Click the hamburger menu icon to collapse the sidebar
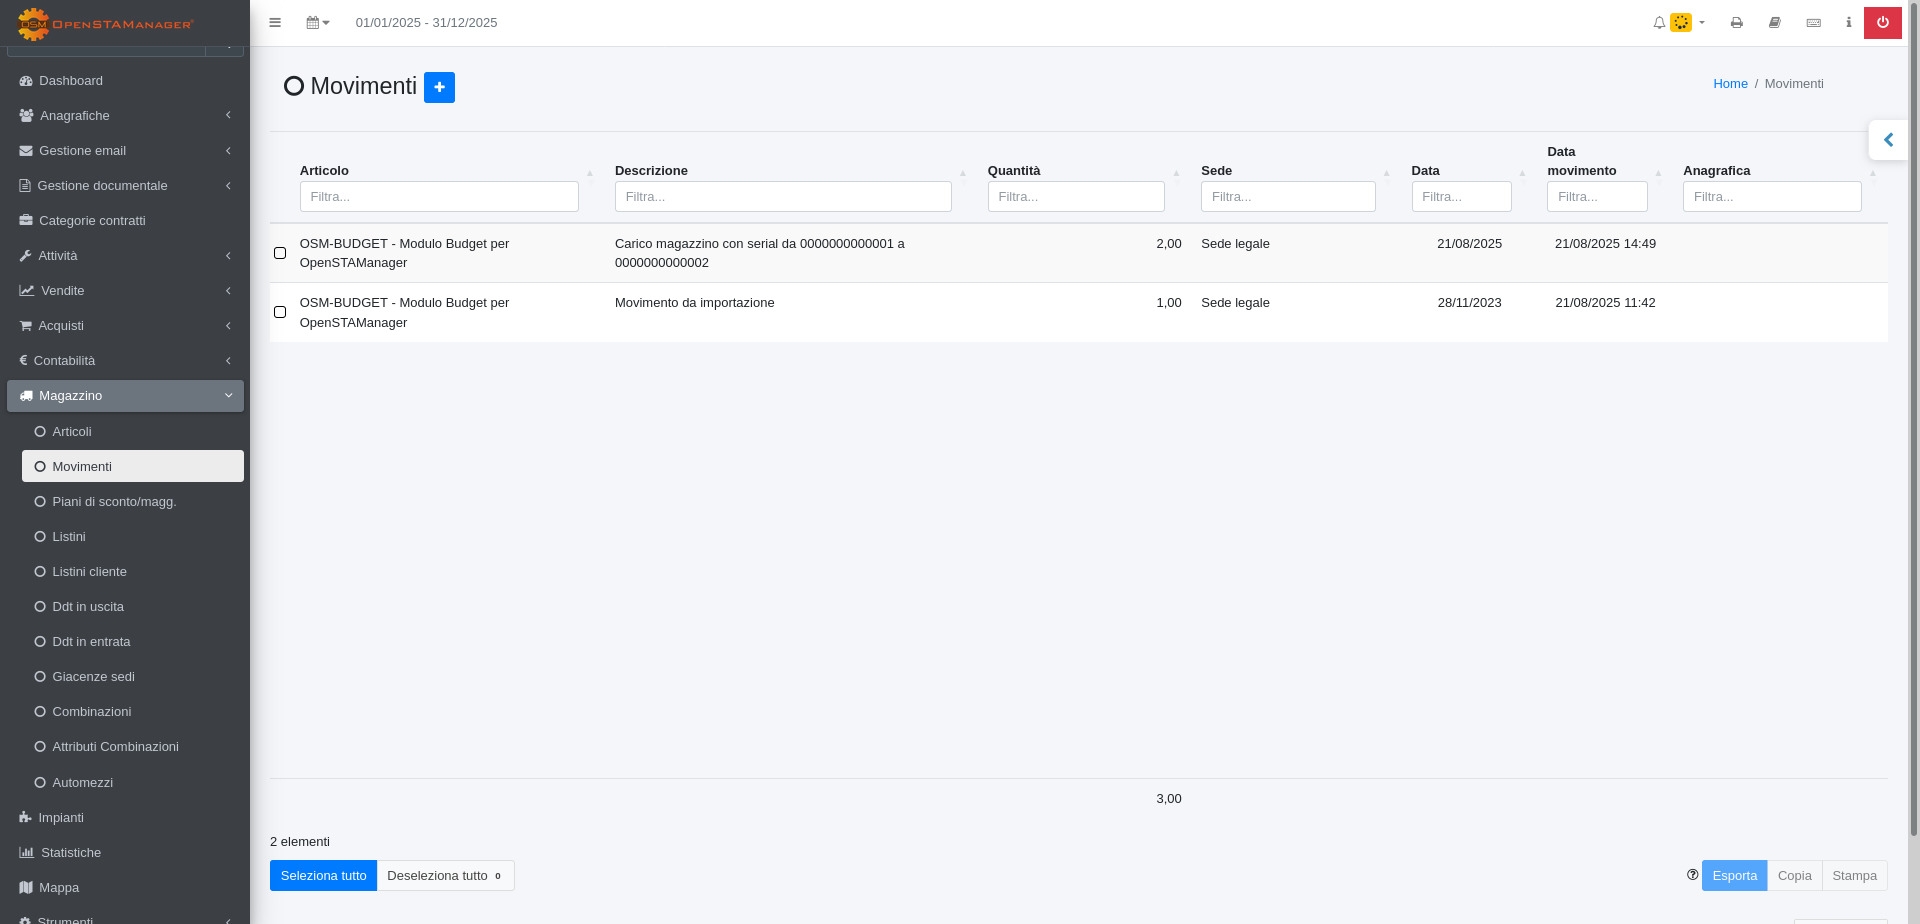The width and height of the screenshot is (1920, 924). [275, 23]
